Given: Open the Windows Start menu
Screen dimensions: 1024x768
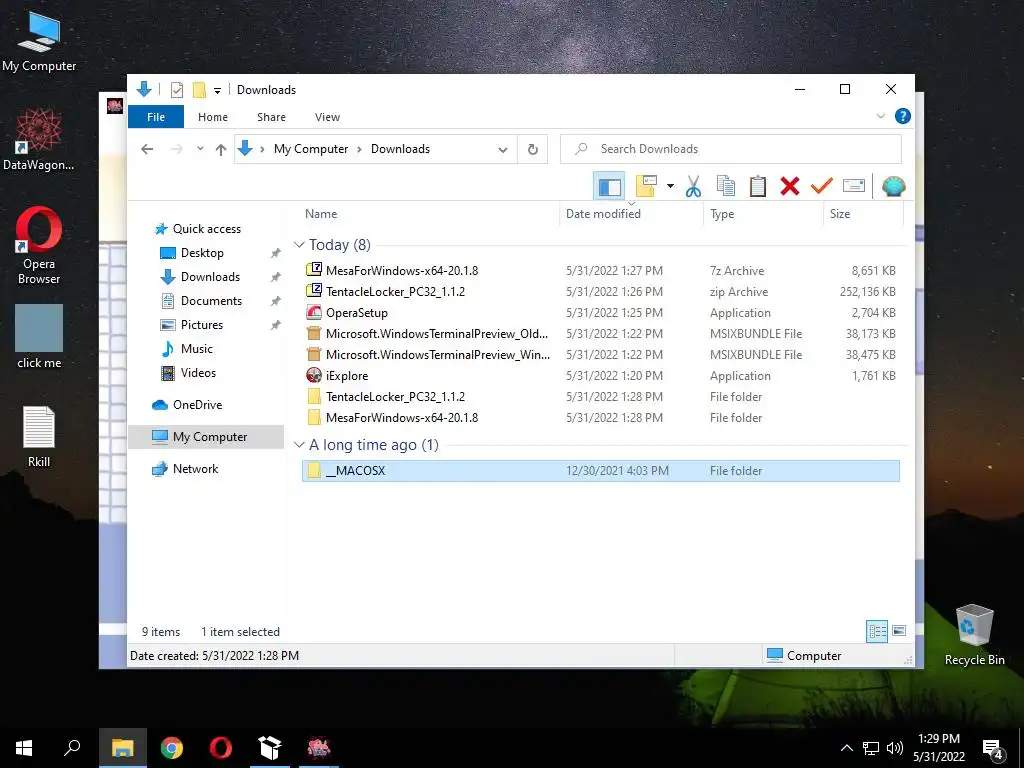Looking at the screenshot, I should (x=24, y=748).
